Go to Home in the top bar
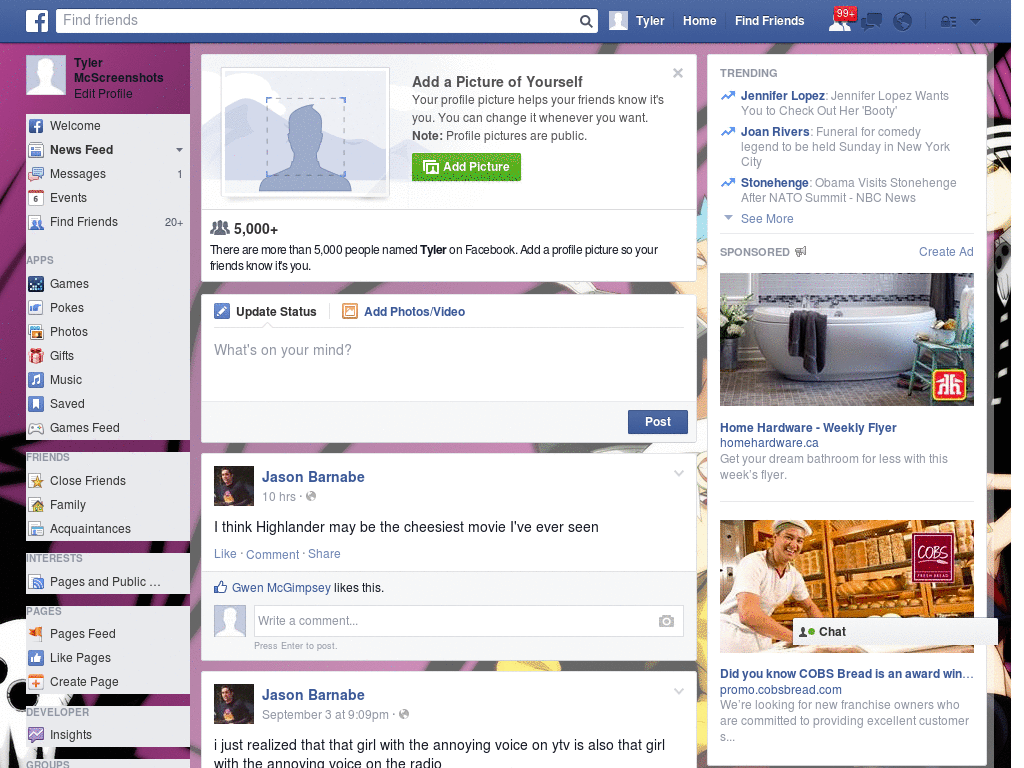Viewport: 1024px width, 768px height. click(x=699, y=21)
